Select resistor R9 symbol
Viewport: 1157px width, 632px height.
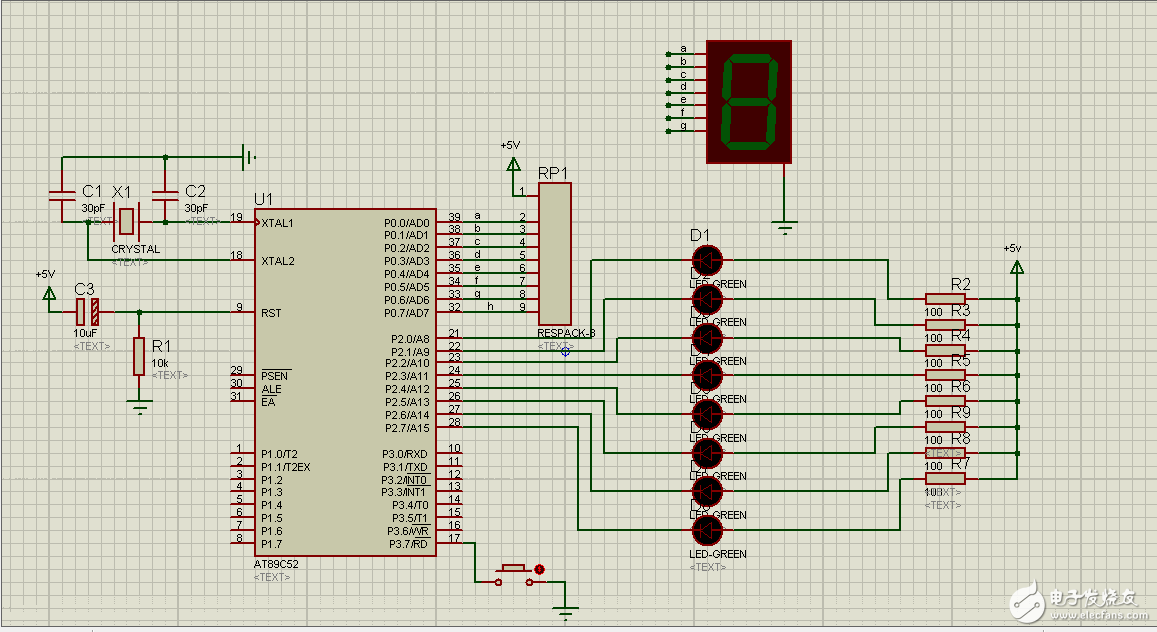point(945,427)
